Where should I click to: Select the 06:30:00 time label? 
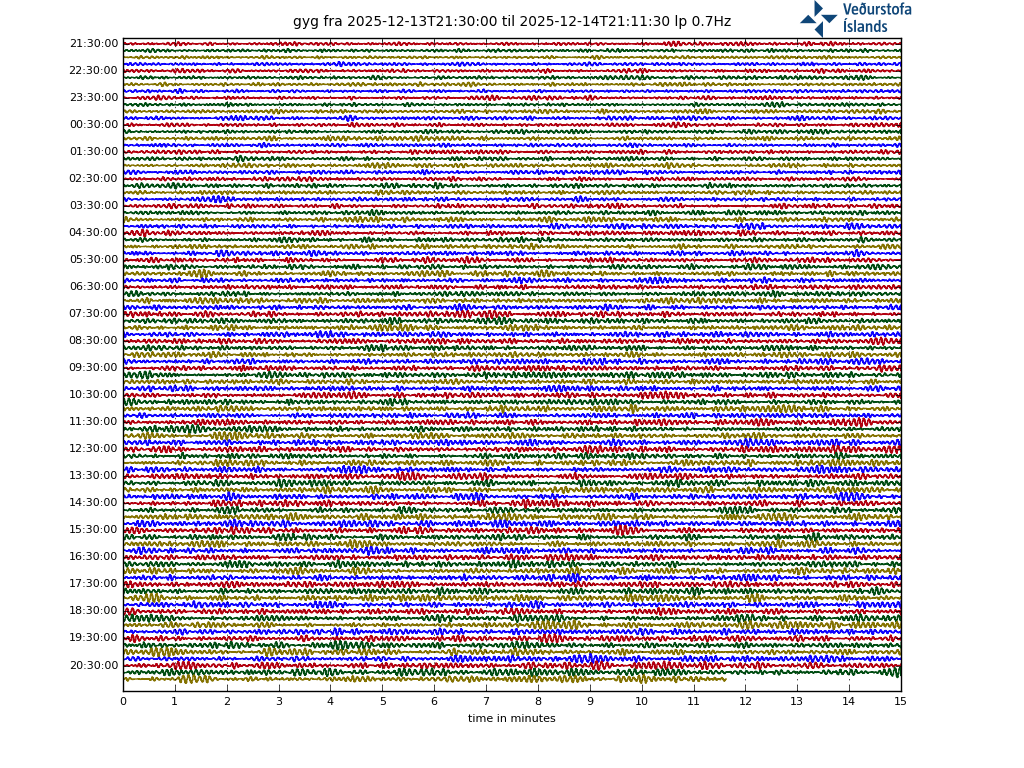[x=94, y=287]
